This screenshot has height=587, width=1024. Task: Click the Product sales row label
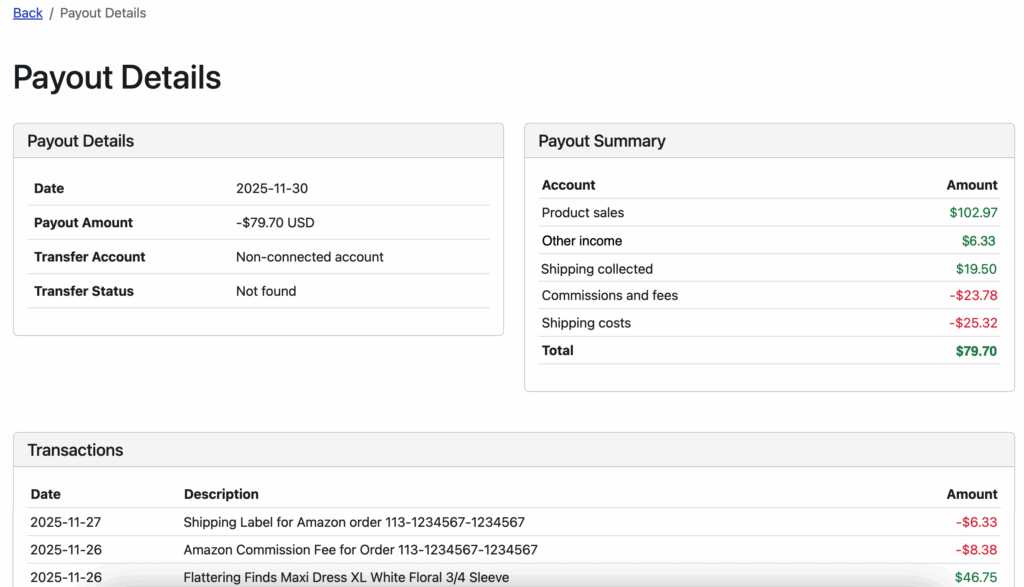pyautogui.click(x=582, y=212)
